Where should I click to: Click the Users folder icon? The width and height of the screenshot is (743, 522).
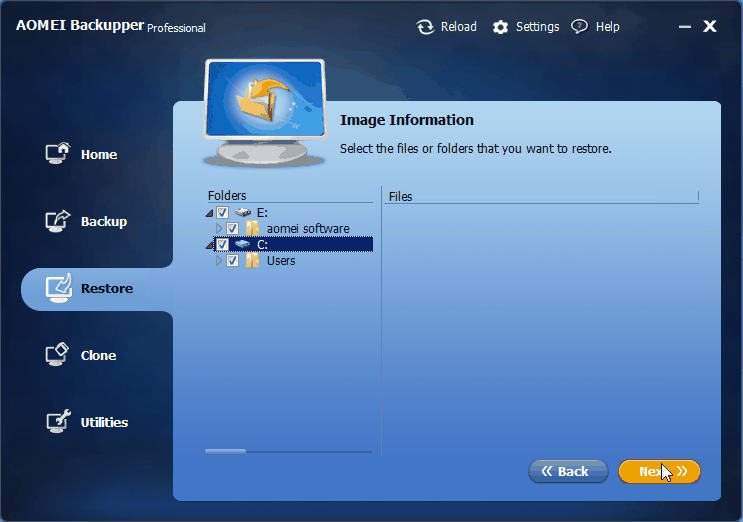coord(253,261)
